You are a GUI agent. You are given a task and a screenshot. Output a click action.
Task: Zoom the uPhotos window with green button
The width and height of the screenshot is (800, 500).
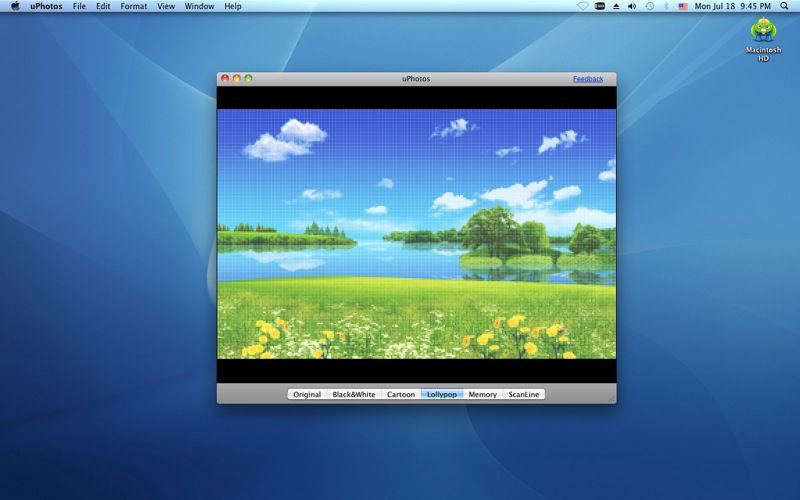(x=248, y=79)
